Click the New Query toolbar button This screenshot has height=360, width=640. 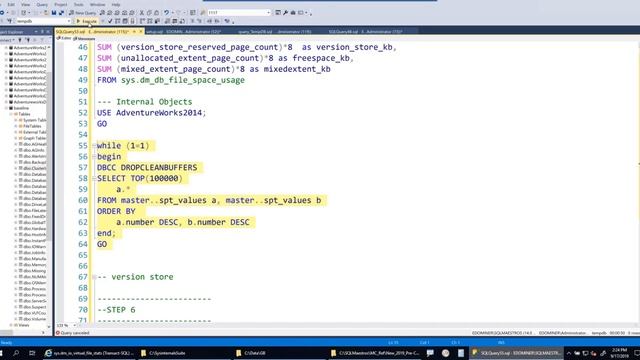[x=82, y=13]
